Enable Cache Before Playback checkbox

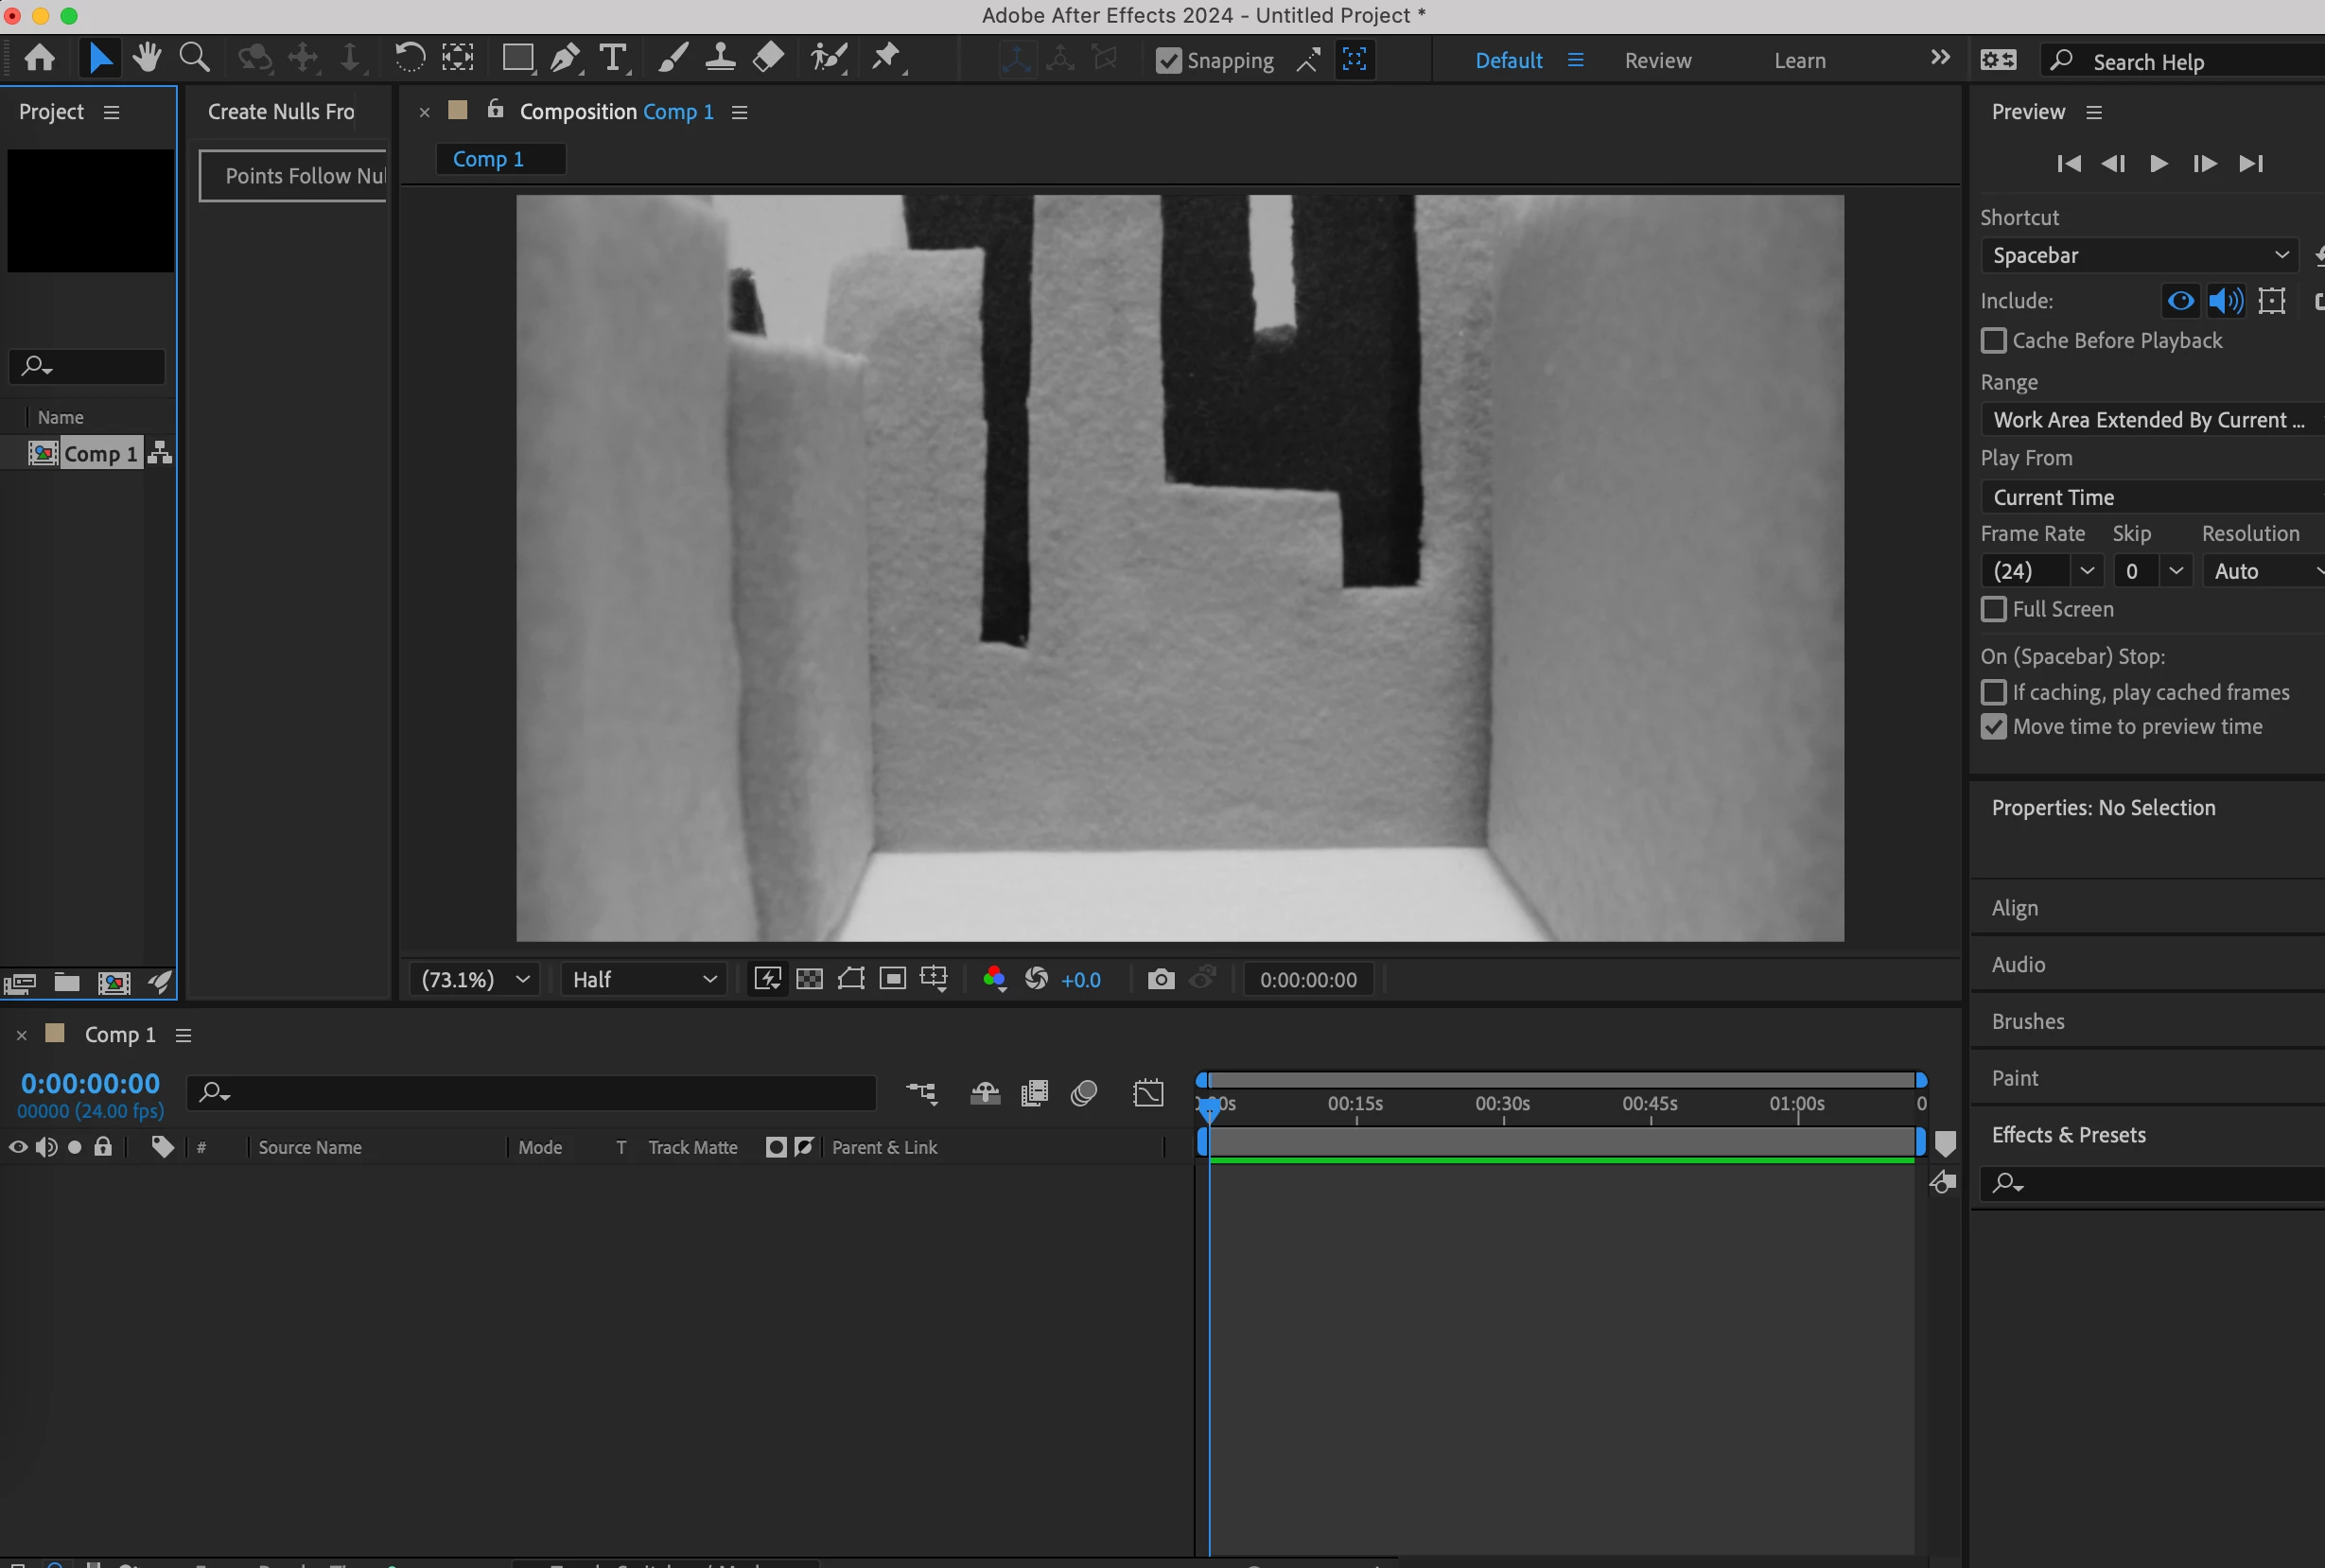click(x=1994, y=341)
